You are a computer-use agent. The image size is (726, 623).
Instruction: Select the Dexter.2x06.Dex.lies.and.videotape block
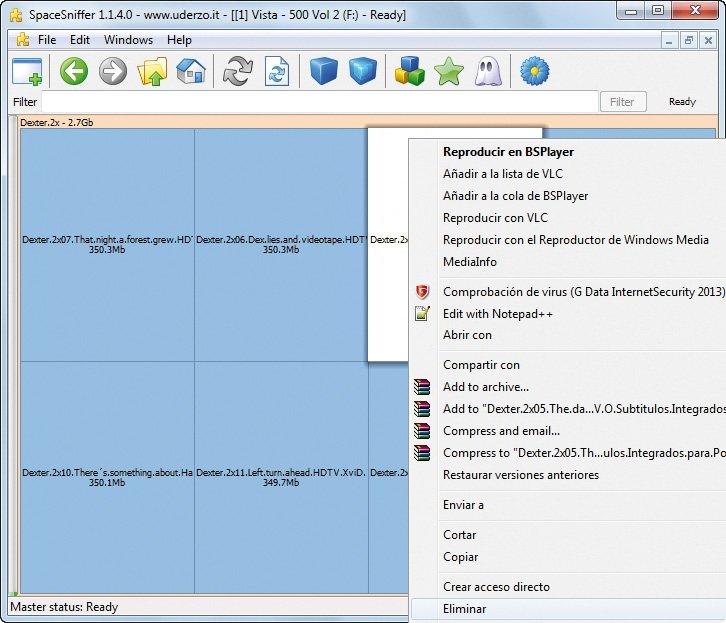(x=281, y=245)
